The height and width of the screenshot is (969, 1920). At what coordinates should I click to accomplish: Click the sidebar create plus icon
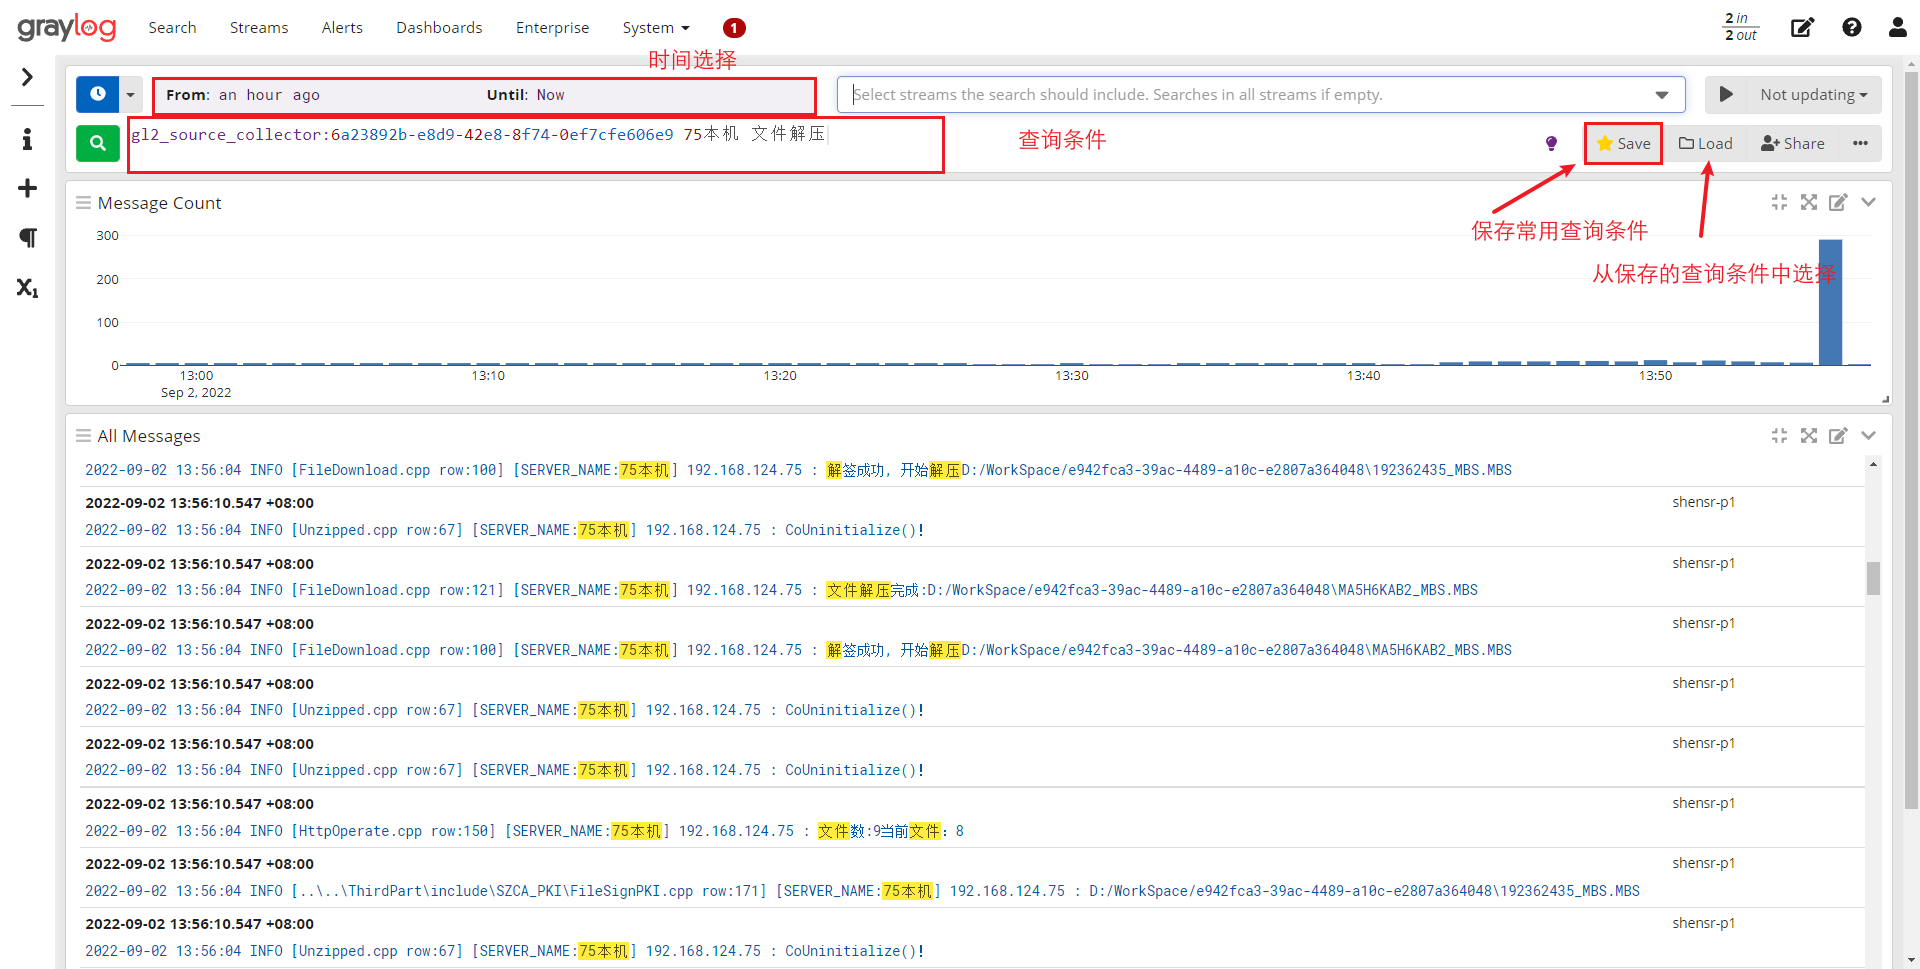(x=27, y=188)
